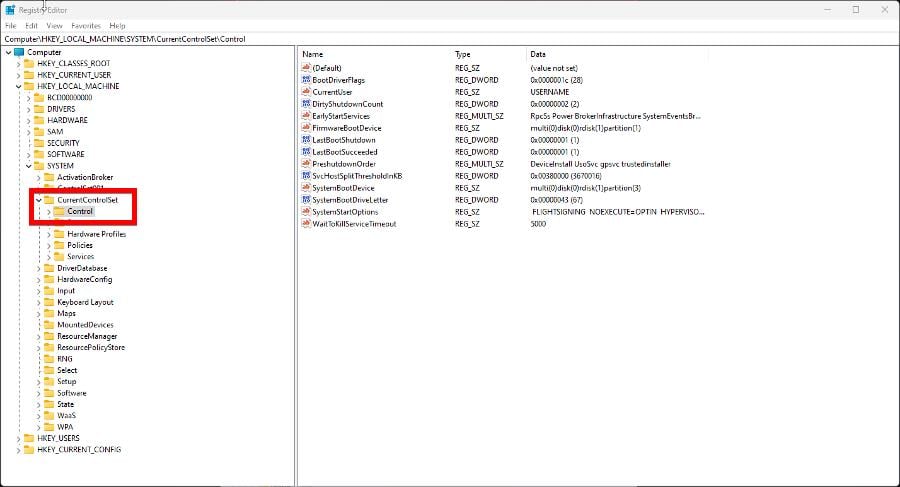Screen dimensions: 900x487
Task: Select the HardwareConfig key
Action: (x=84, y=280)
